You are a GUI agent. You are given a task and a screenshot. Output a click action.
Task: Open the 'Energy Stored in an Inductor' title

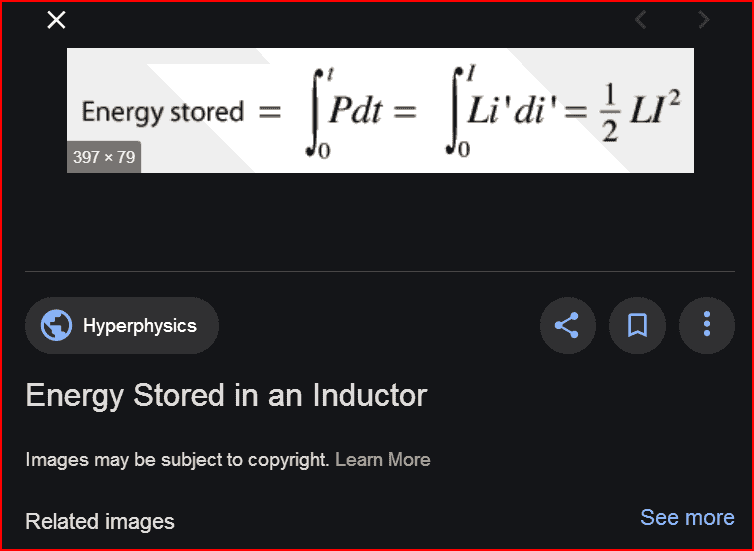coord(226,395)
